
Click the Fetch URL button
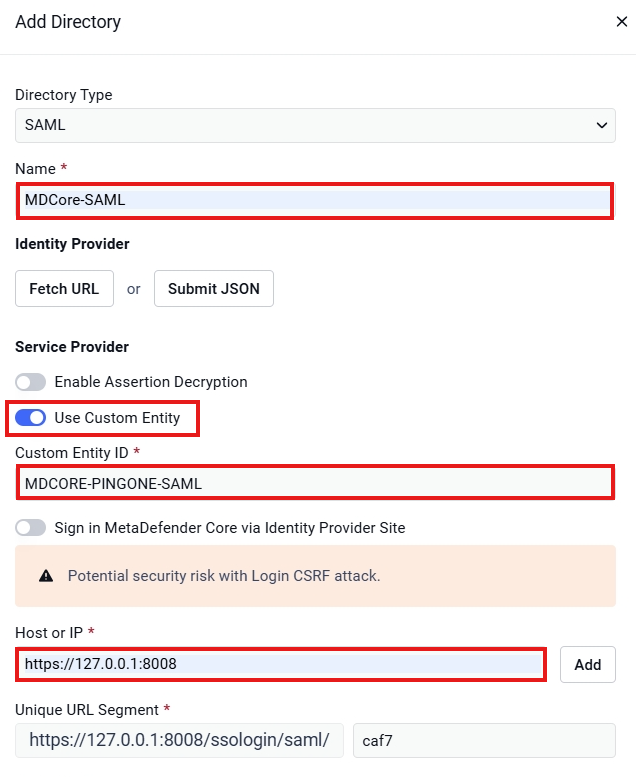point(64,288)
